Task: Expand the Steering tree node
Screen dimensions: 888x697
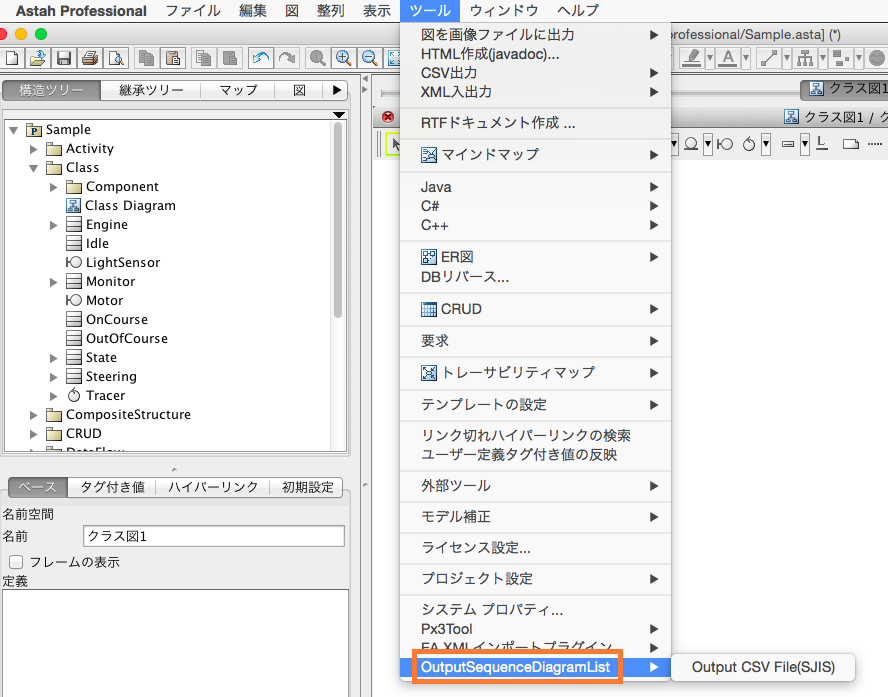Action: 54,377
